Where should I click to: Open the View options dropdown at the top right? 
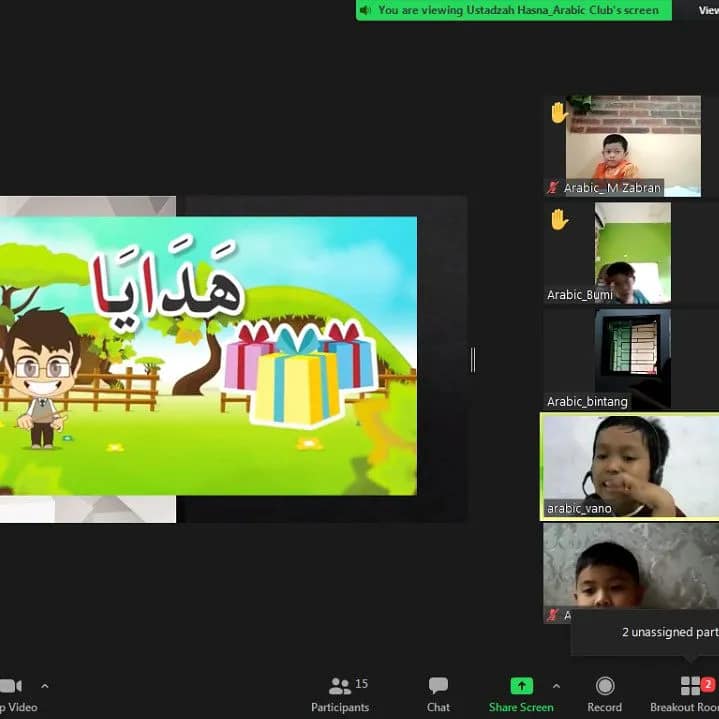point(708,10)
